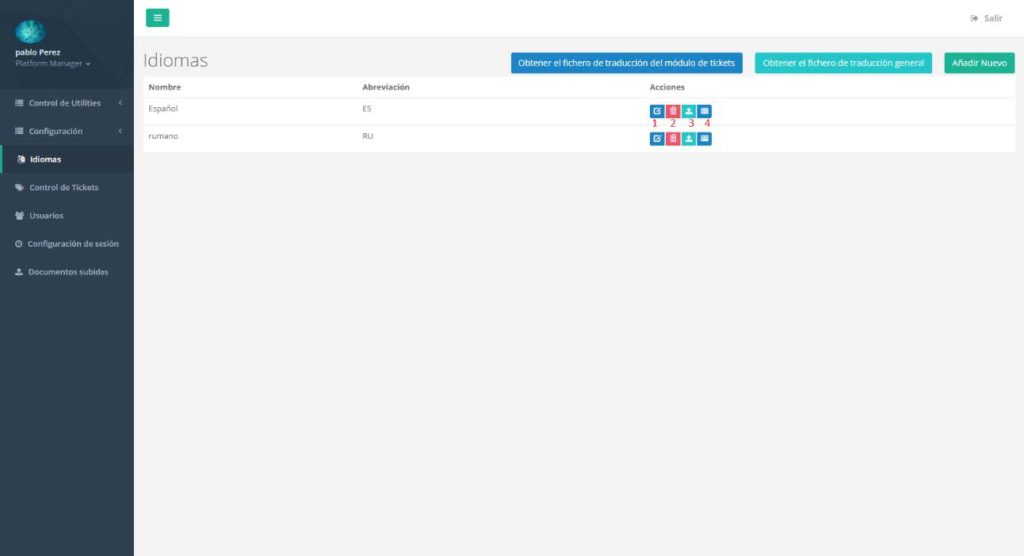Open the list icon for Español
1024x556 pixels.
[704, 111]
